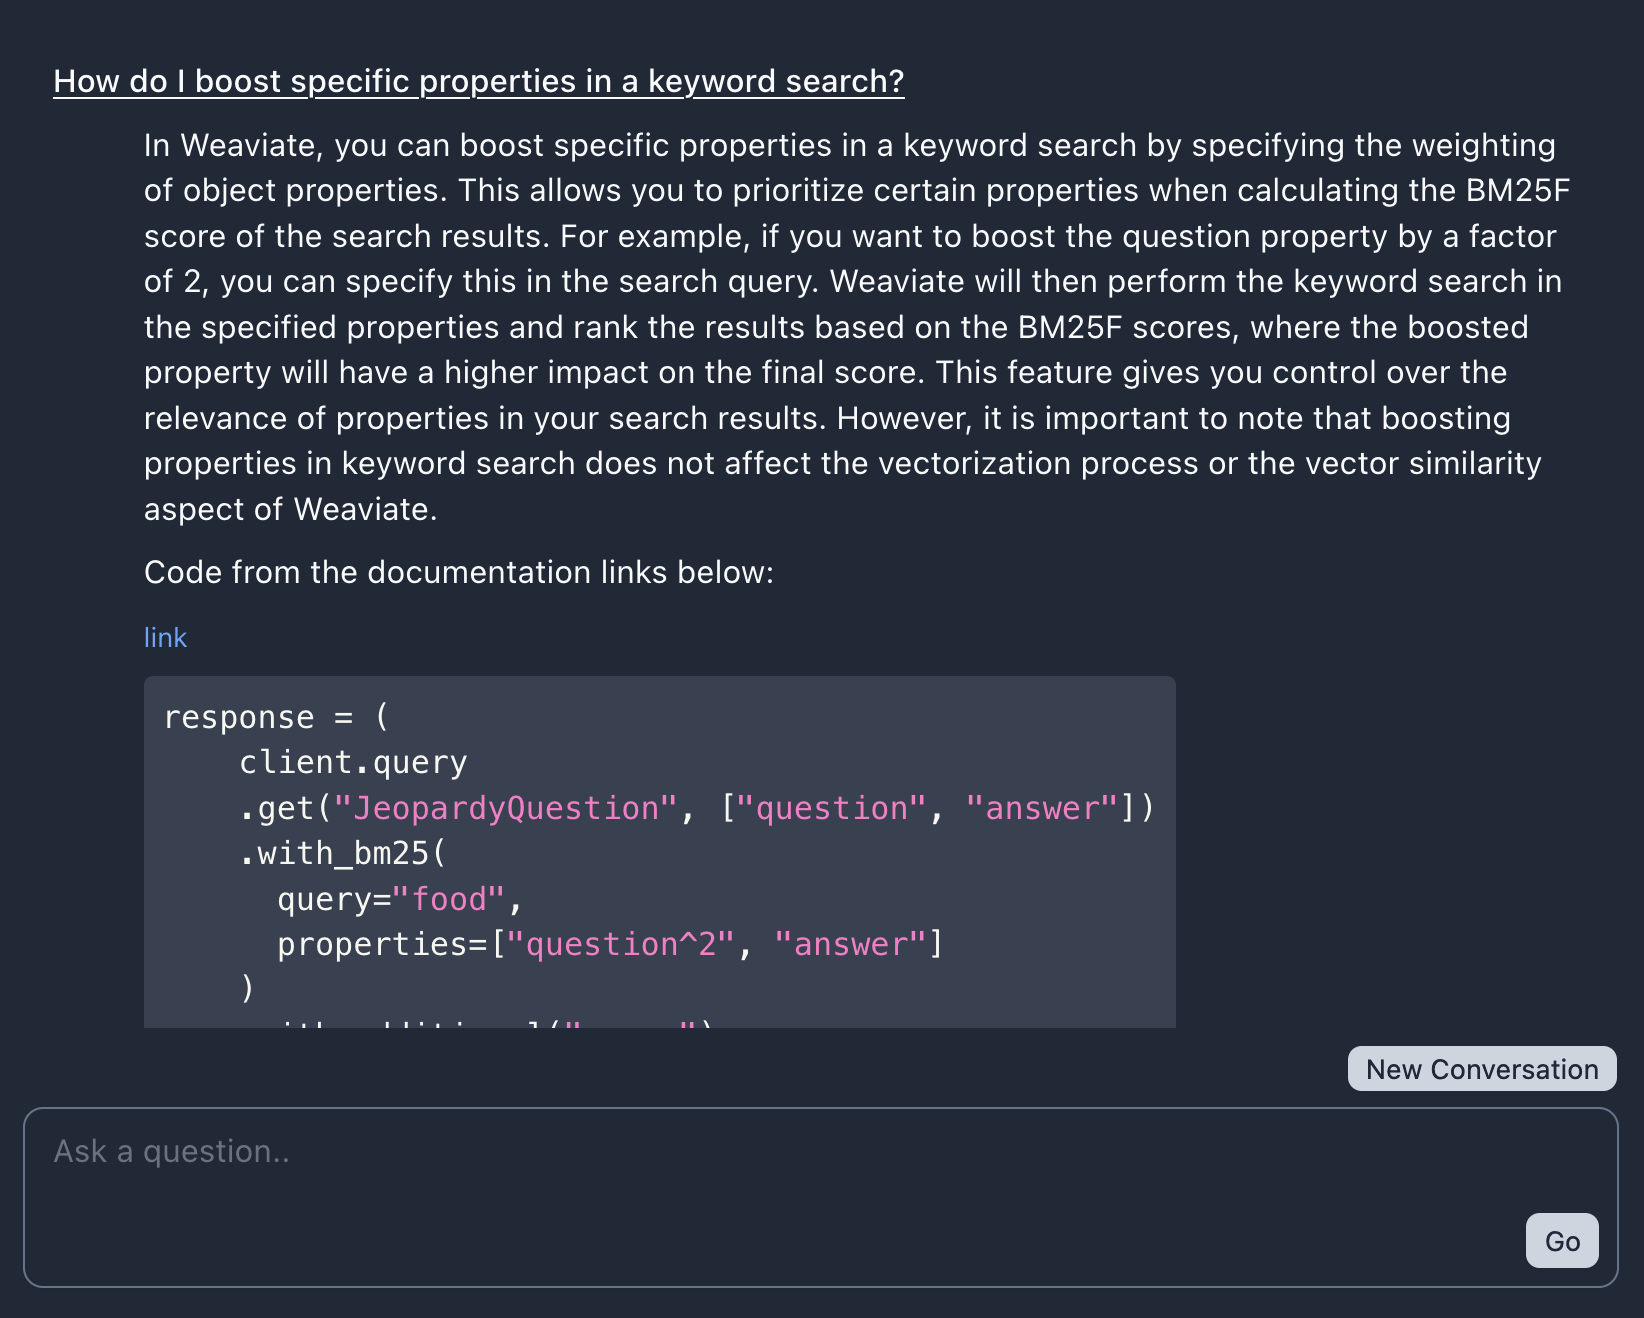The height and width of the screenshot is (1318, 1644).
Task: Click the "question" string in the .get line
Action: [x=831, y=808]
